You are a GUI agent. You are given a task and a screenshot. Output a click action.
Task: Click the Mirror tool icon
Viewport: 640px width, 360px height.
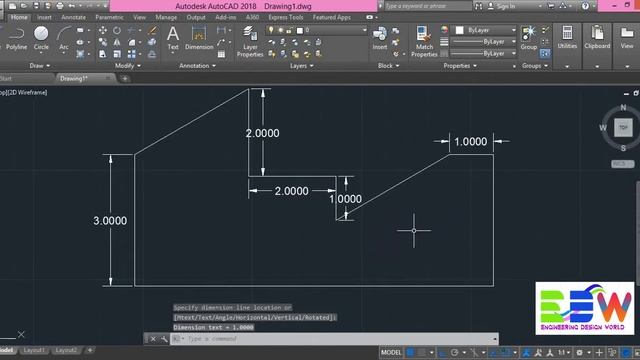(x=117, y=42)
